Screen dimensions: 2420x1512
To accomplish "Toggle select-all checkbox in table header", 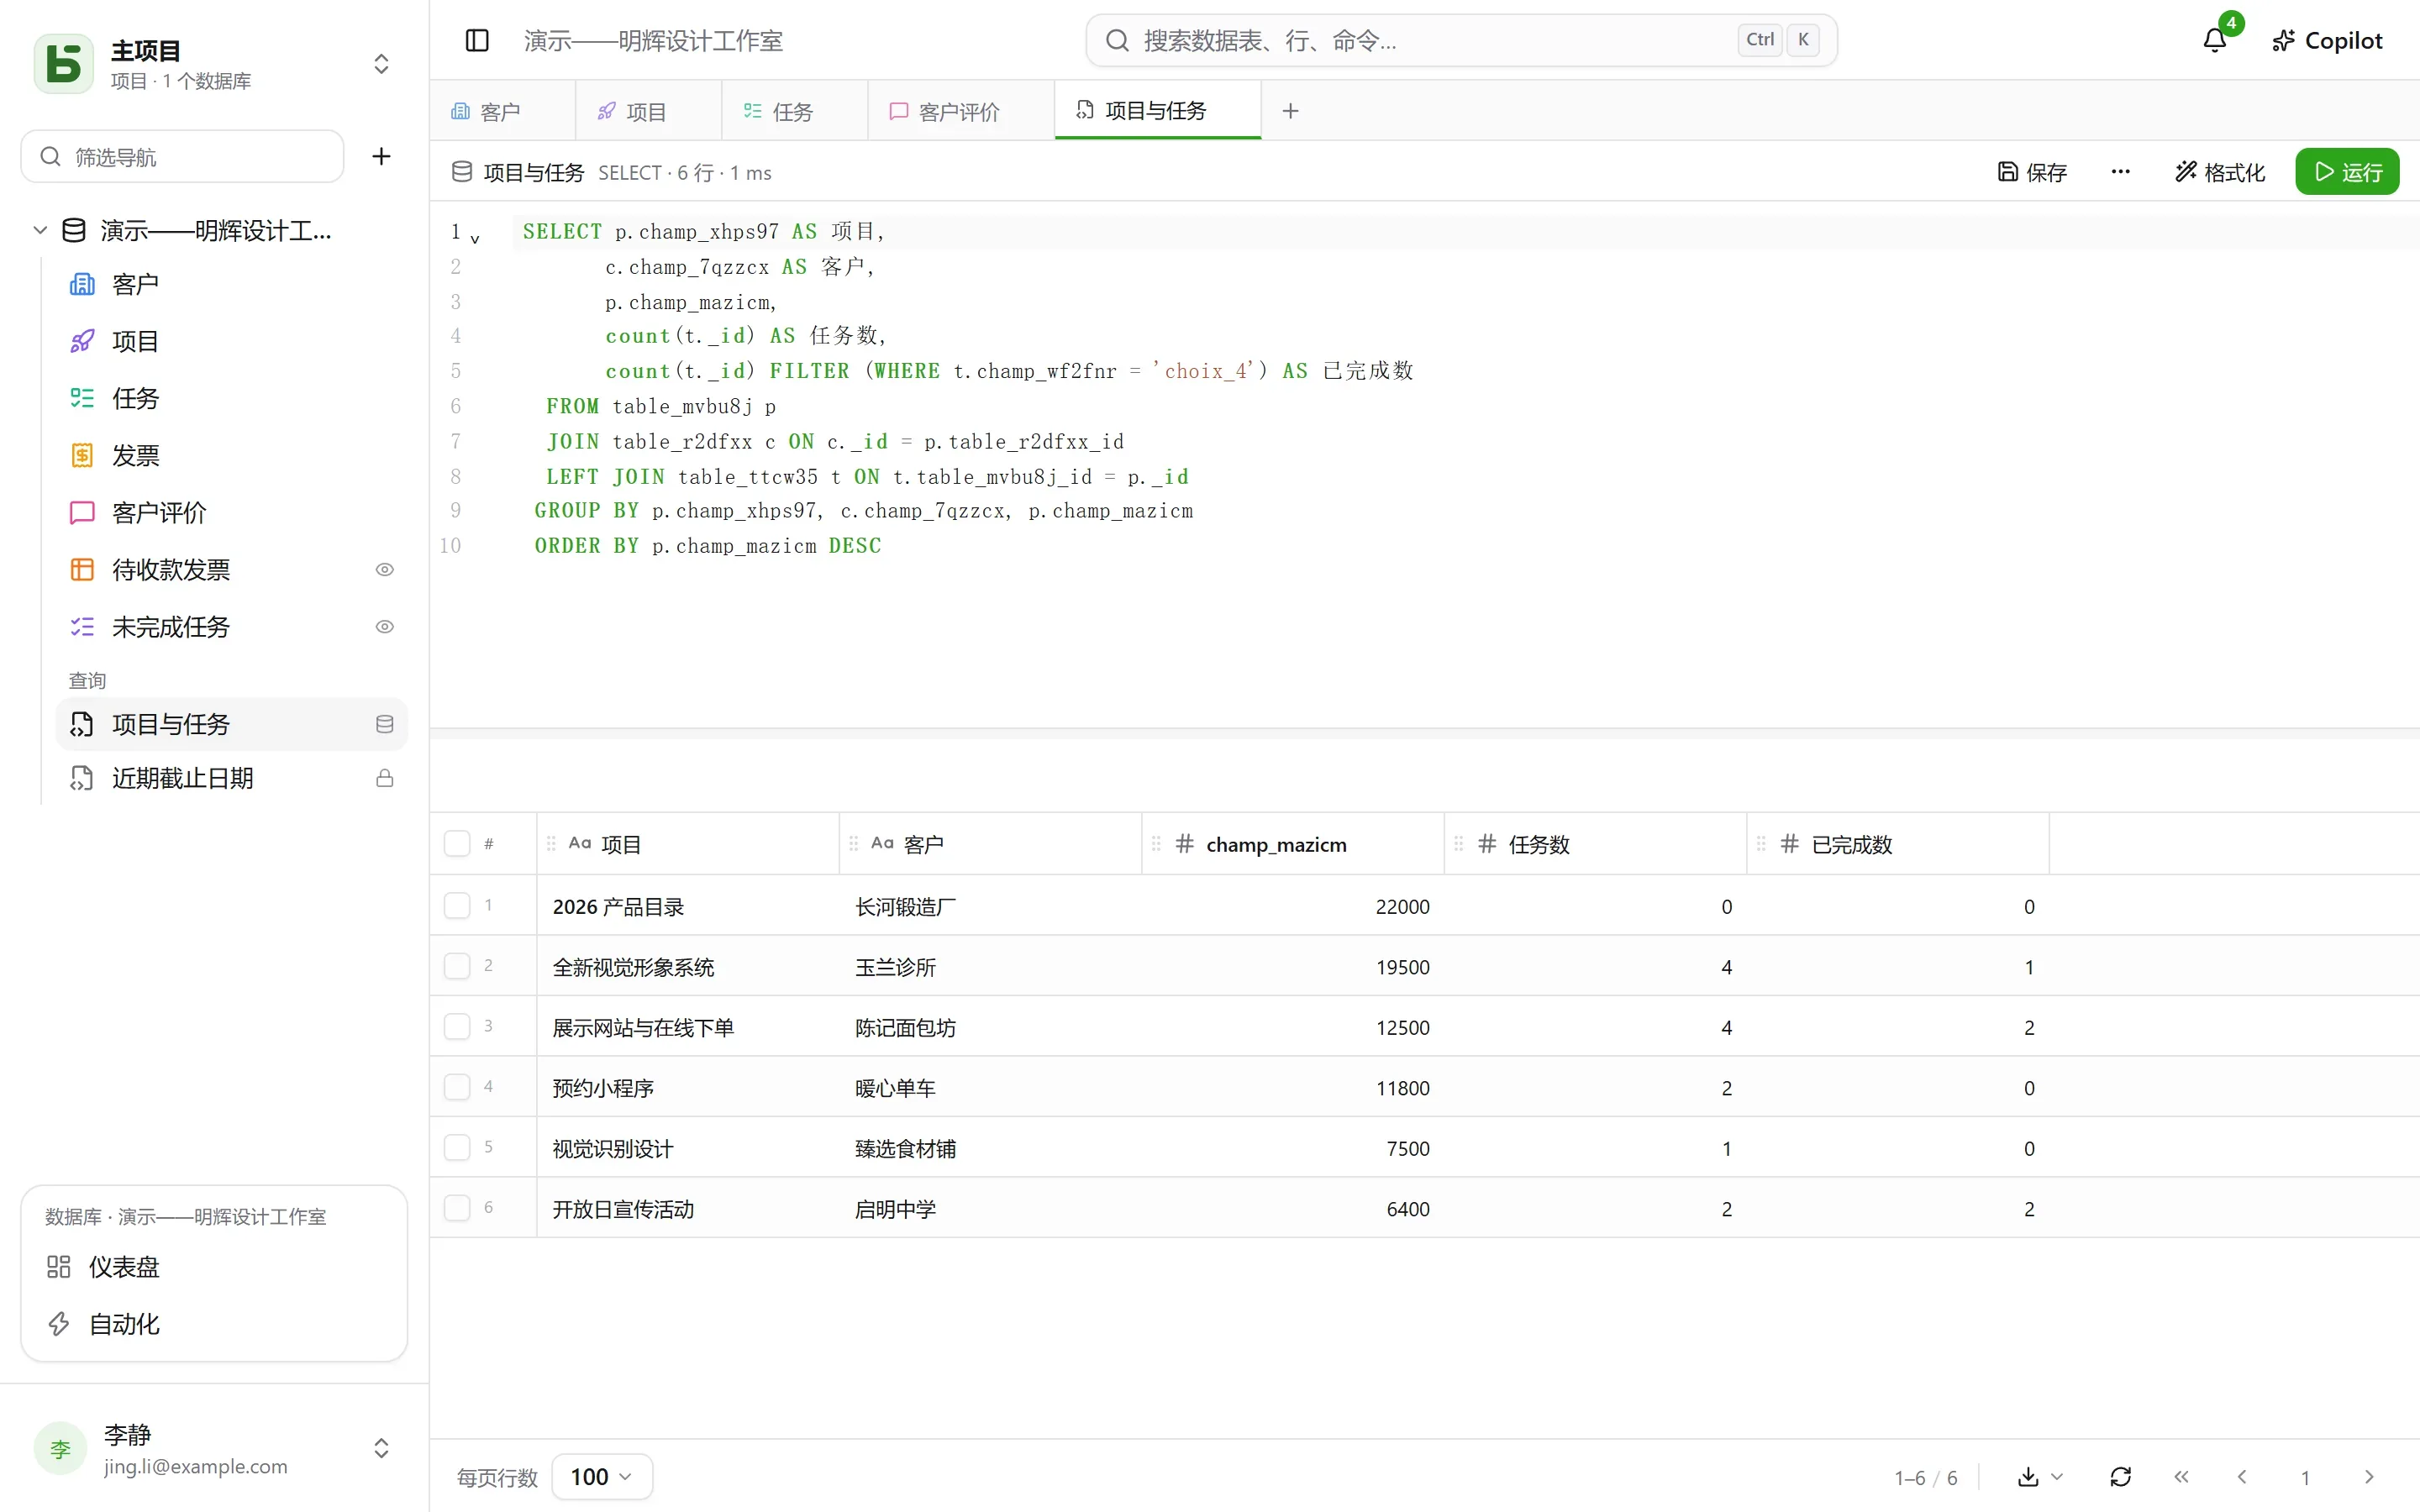I will coord(457,844).
